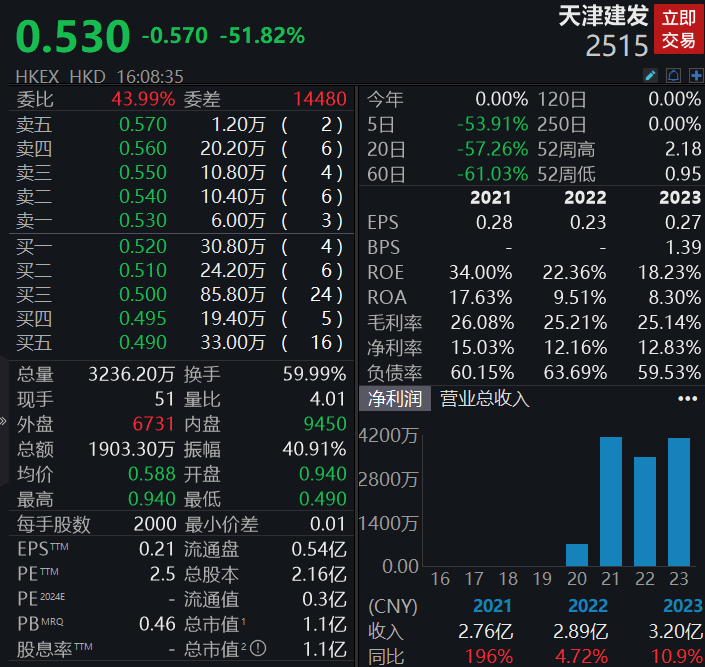Click 买三 volume 85.80万
Screen dimensions: 705x667
(x=232, y=295)
